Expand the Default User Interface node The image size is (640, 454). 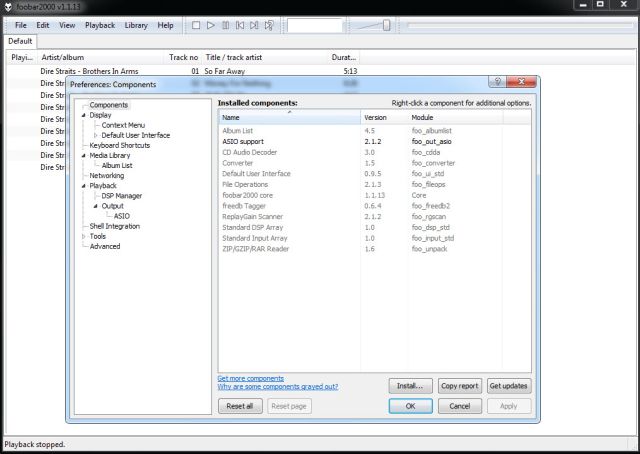pyautogui.click(x=96, y=135)
